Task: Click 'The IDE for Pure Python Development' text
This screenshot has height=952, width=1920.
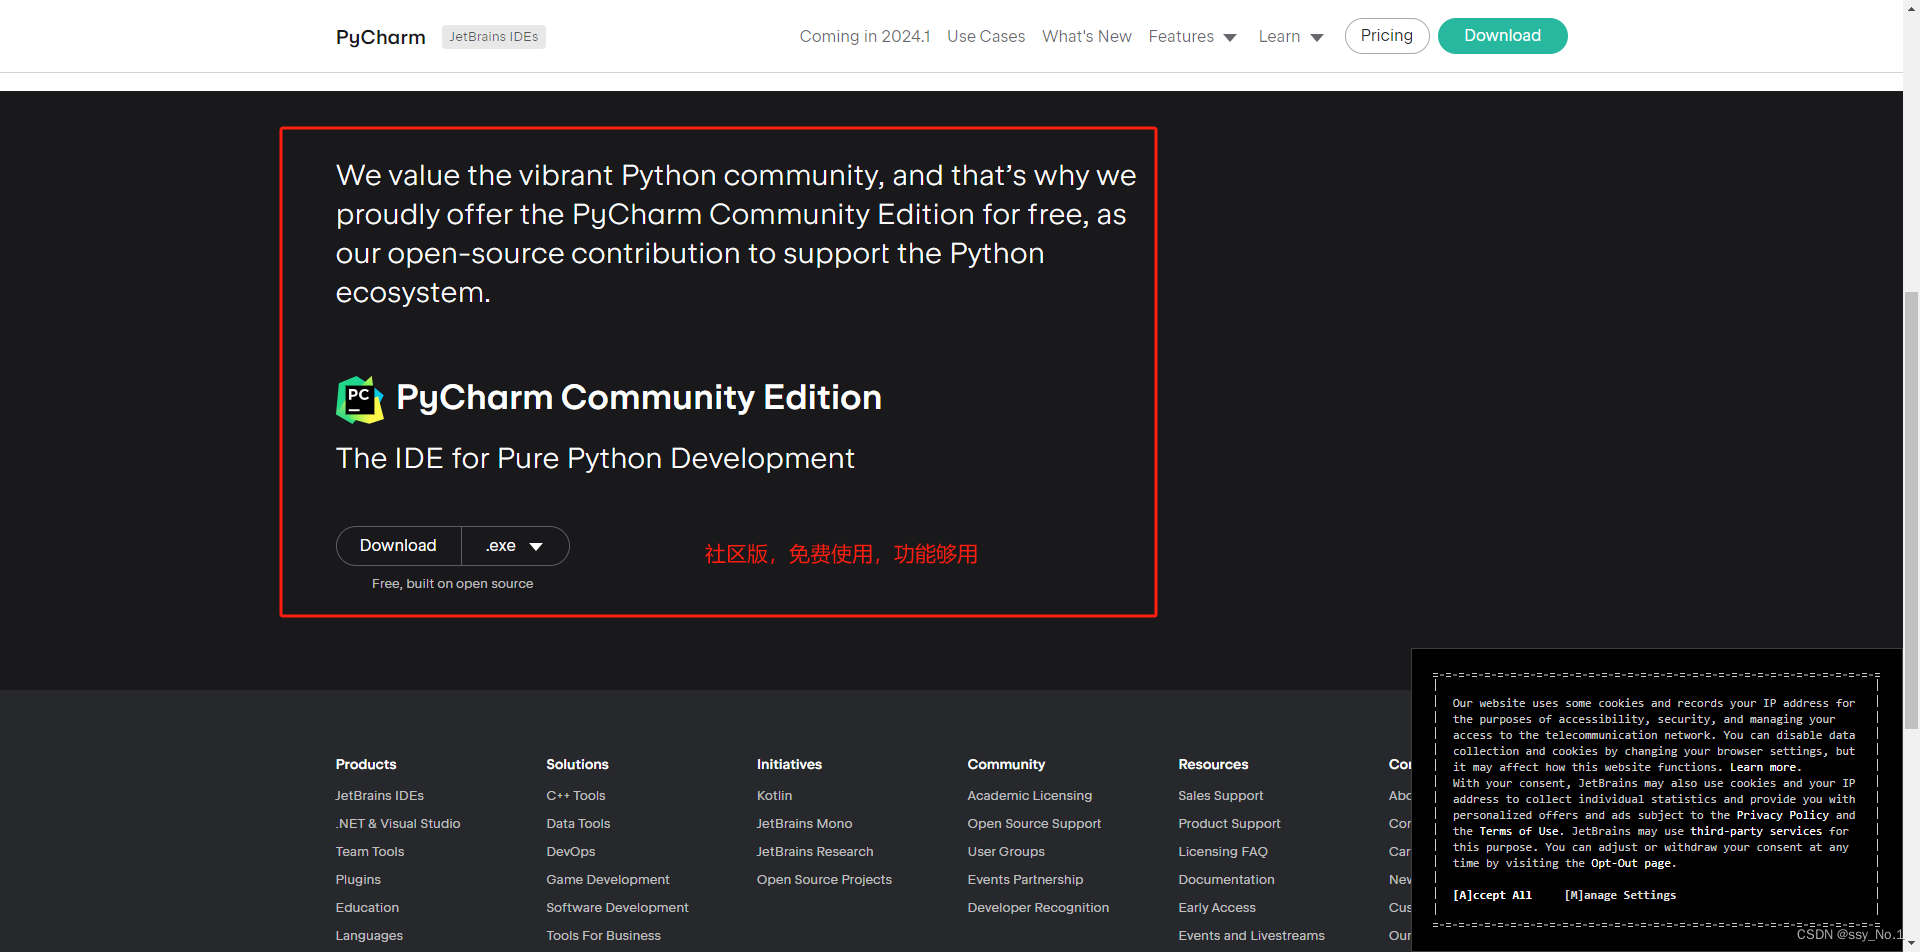Action: click(595, 458)
